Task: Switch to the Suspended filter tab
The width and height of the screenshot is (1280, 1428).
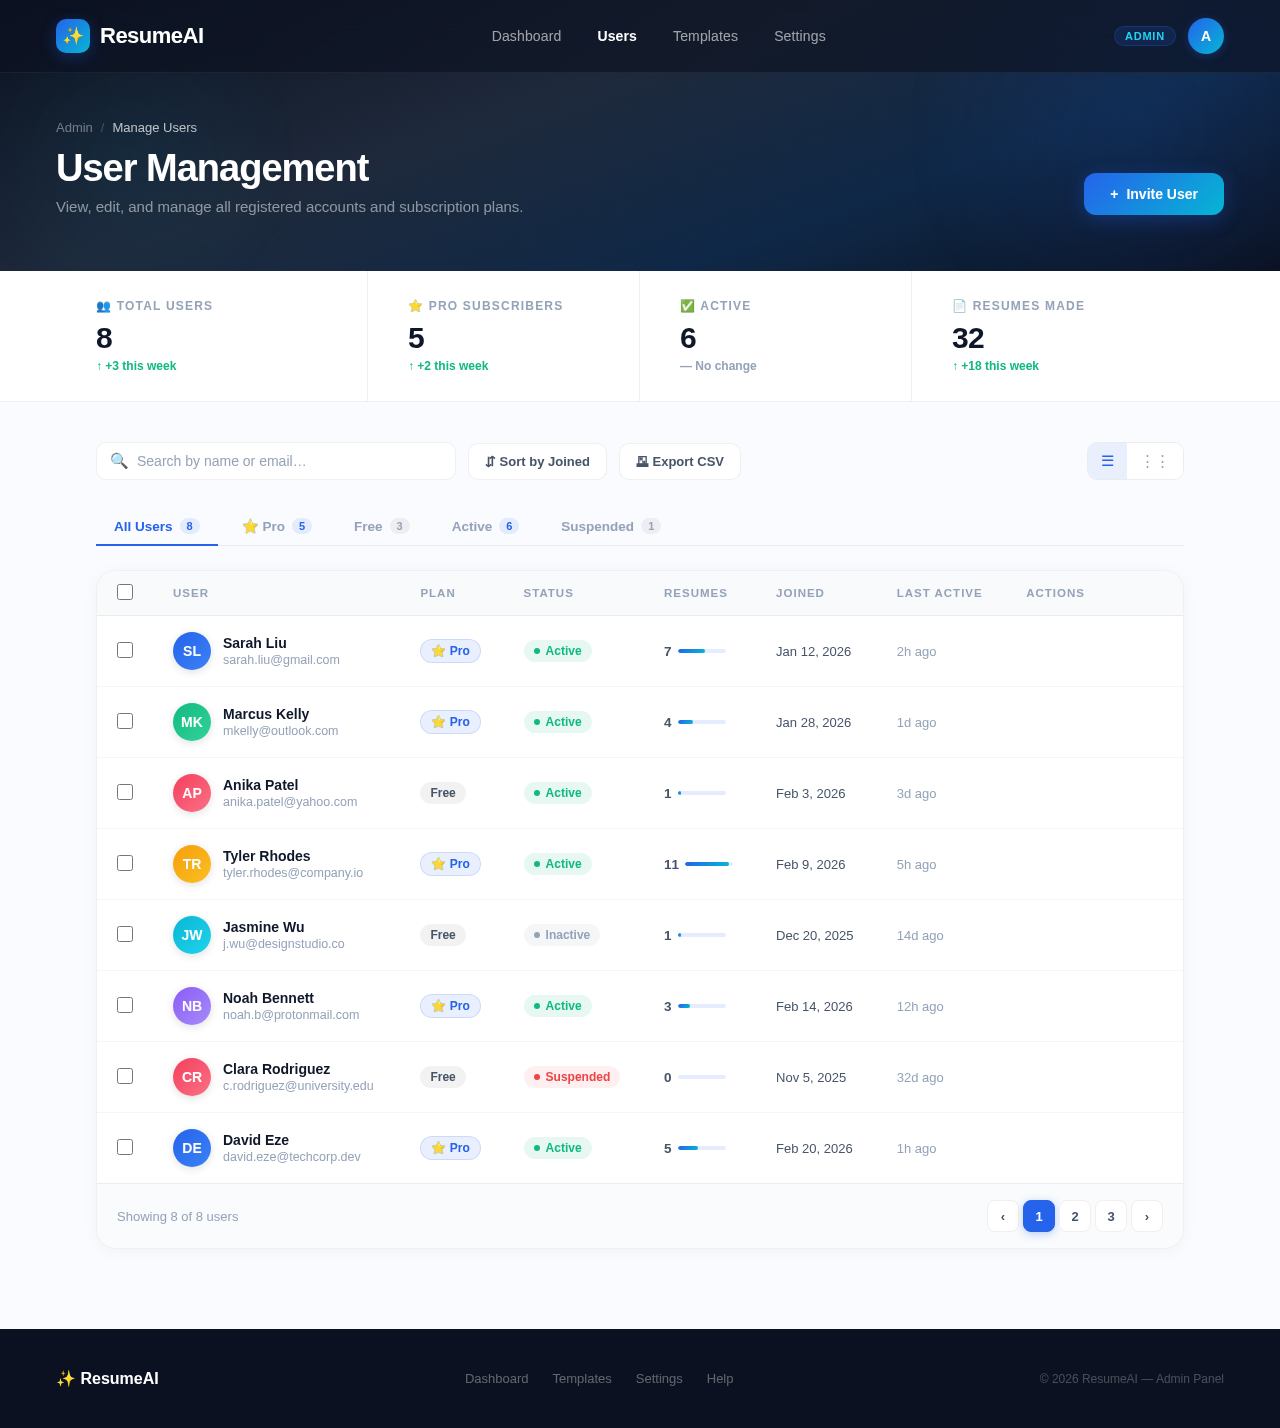Action: [x=598, y=526]
